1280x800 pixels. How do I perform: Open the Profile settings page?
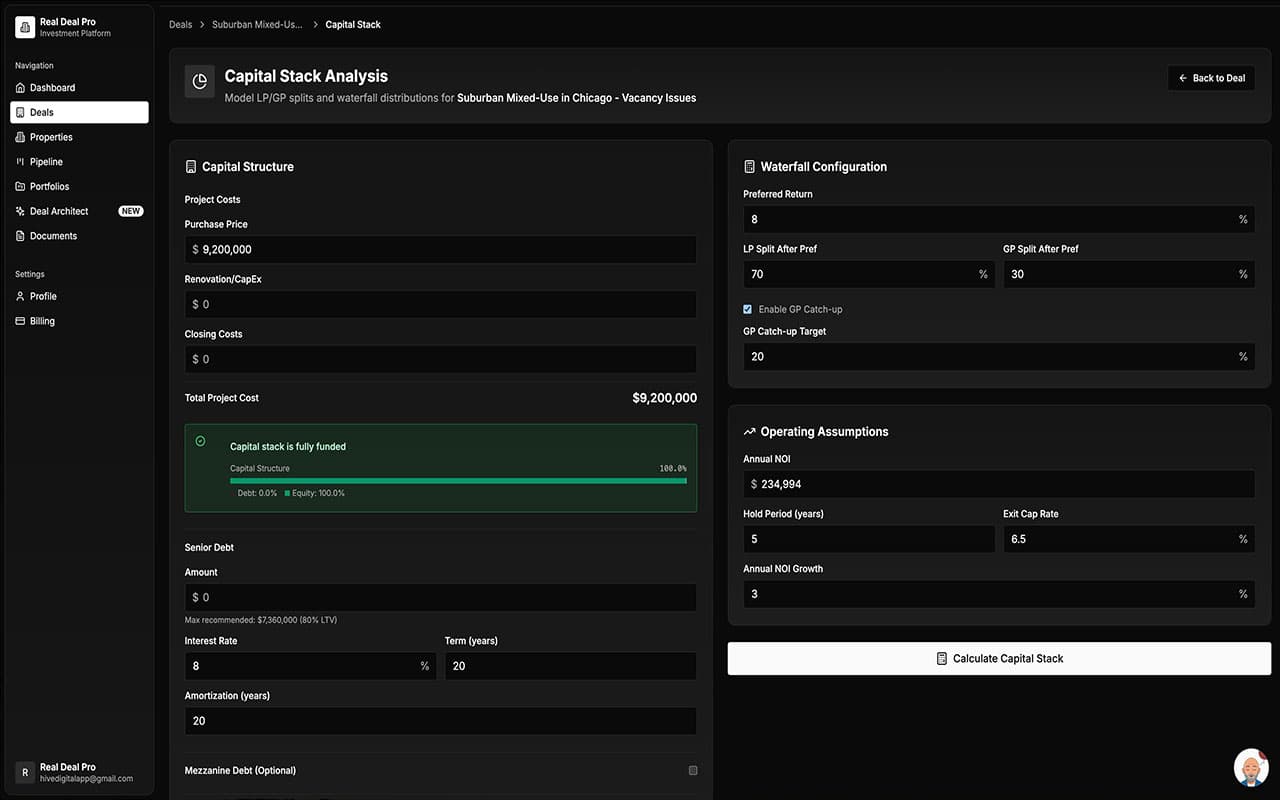(x=43, y=296)
